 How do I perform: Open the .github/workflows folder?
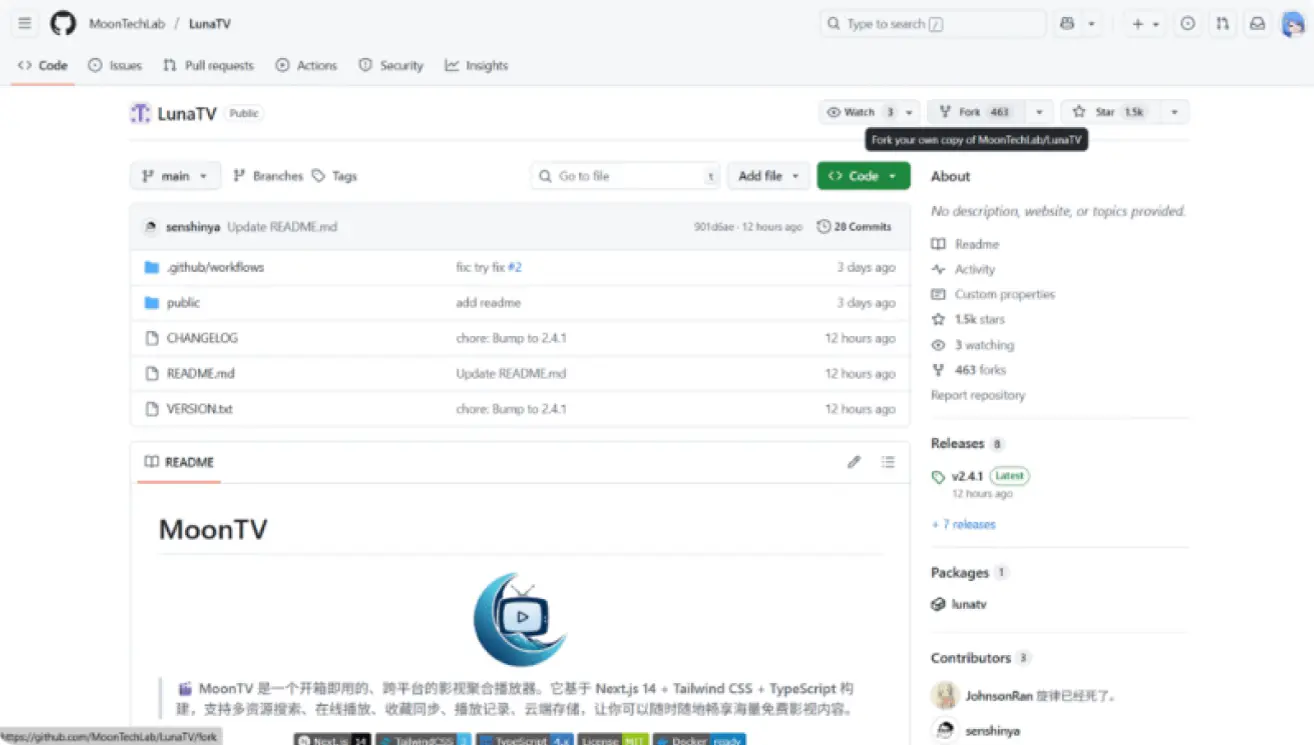215,268
